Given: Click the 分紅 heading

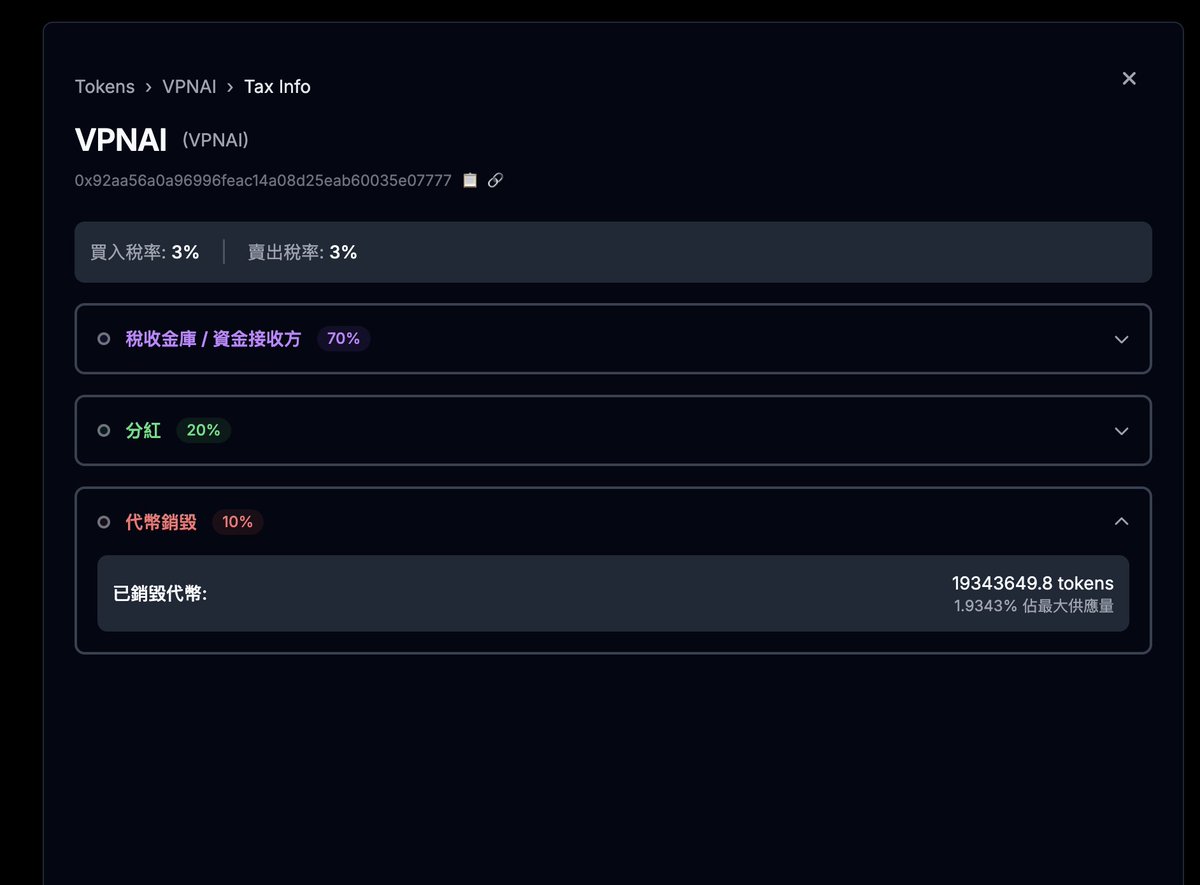Looking at the screenshot, I should [143, 431].
